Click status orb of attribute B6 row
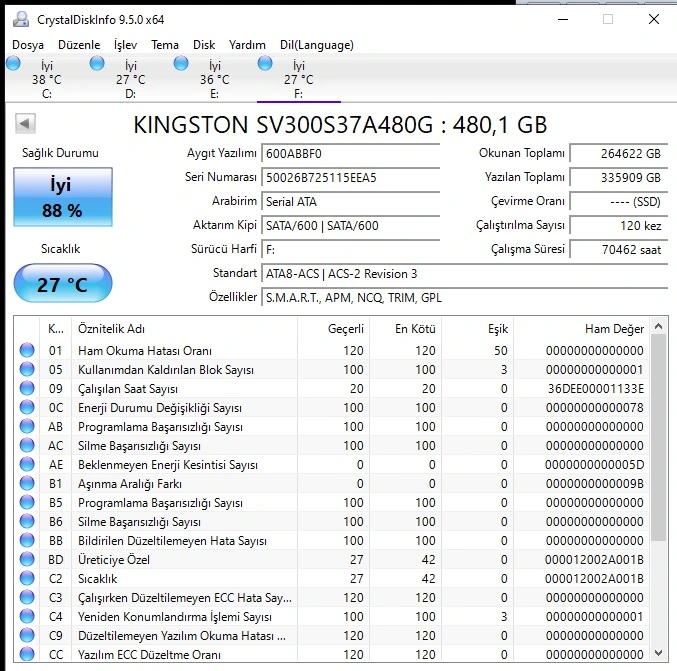 click(27, 521)
